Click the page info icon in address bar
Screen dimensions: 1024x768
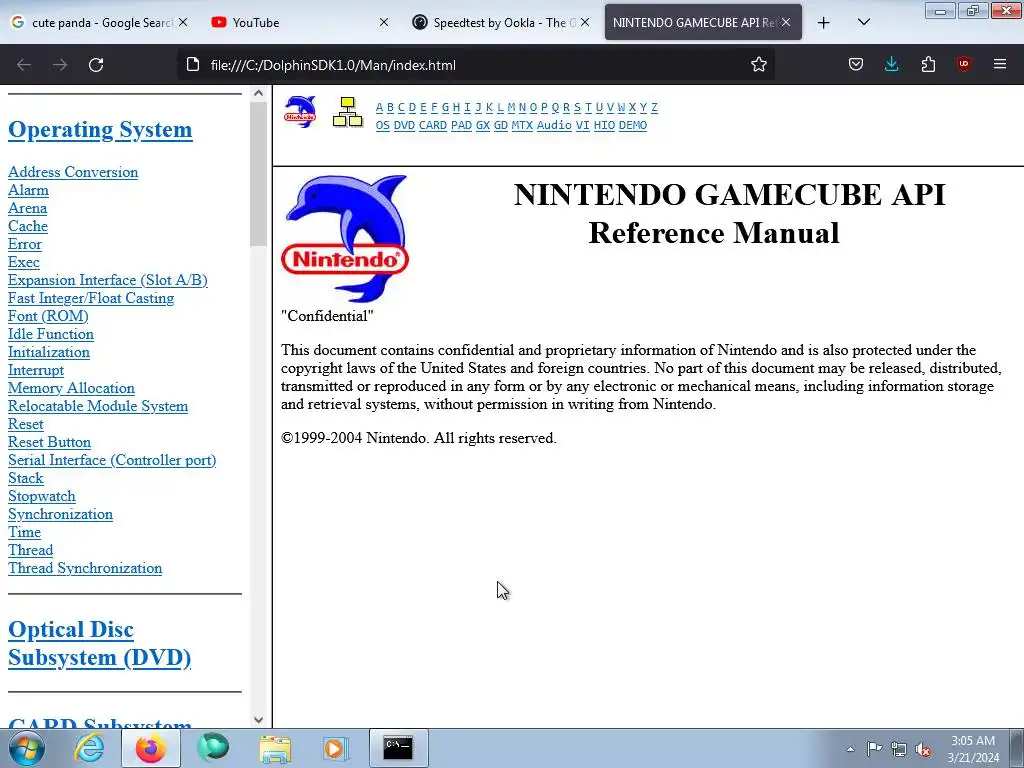pyautogui.click(x=193, y=65)
